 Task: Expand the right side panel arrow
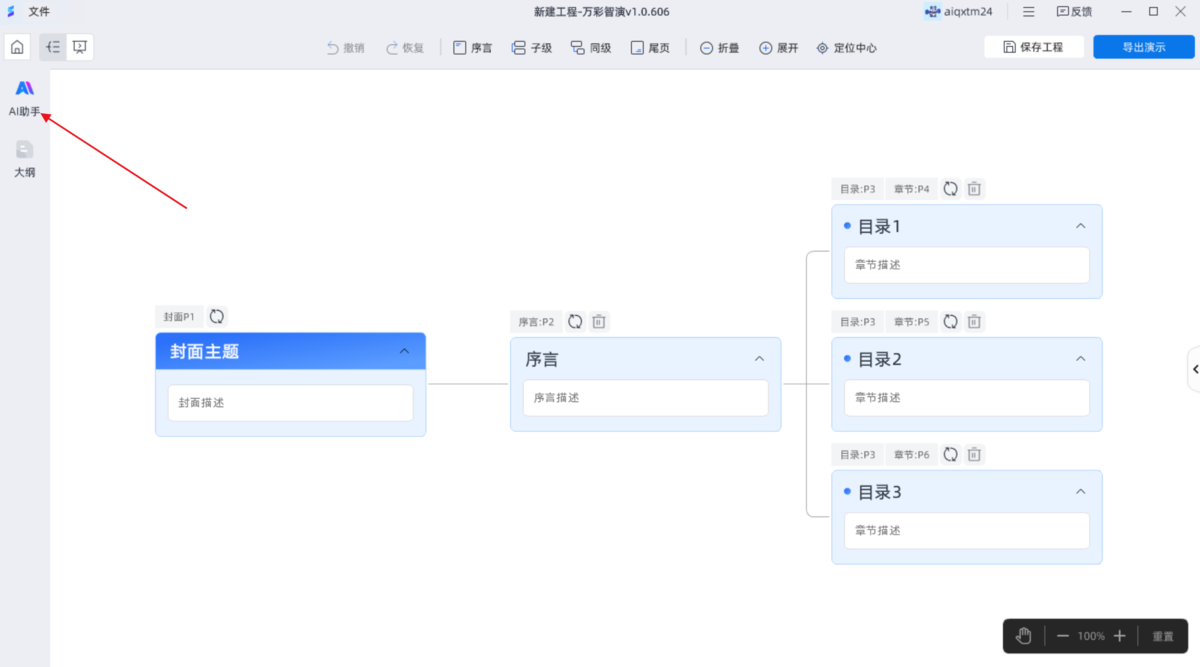click(1195, 369)
